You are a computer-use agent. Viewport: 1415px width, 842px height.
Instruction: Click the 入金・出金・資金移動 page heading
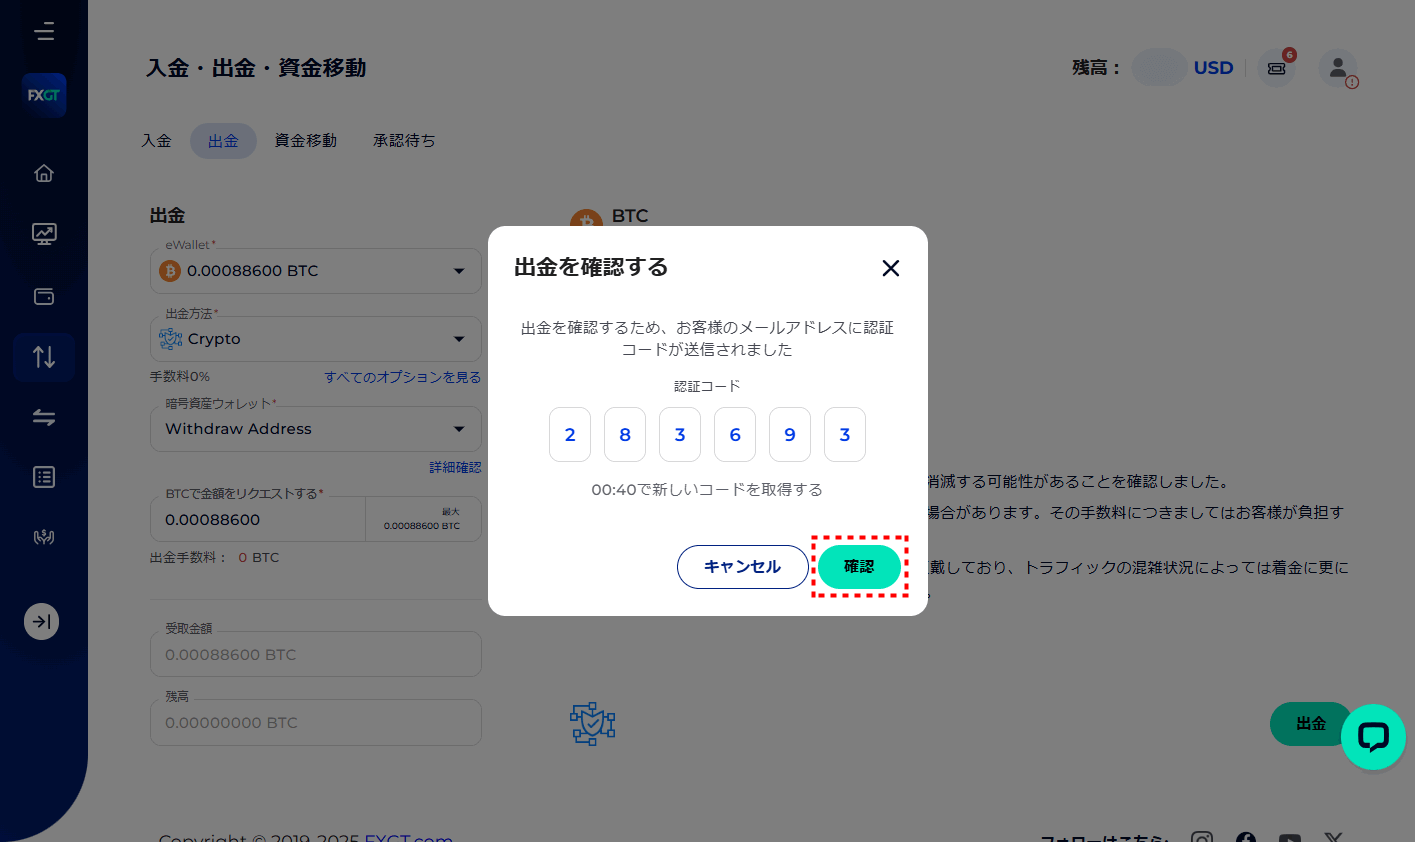click(256, 68)
